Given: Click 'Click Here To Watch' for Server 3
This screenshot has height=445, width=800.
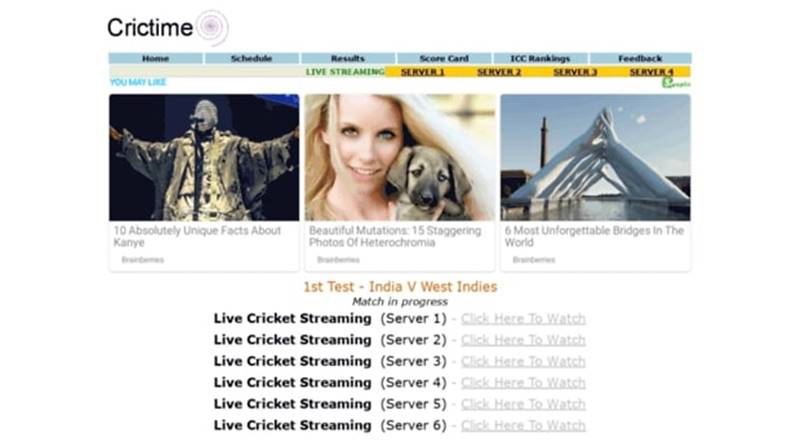Looking at the screenshot, I should [523, 361].
